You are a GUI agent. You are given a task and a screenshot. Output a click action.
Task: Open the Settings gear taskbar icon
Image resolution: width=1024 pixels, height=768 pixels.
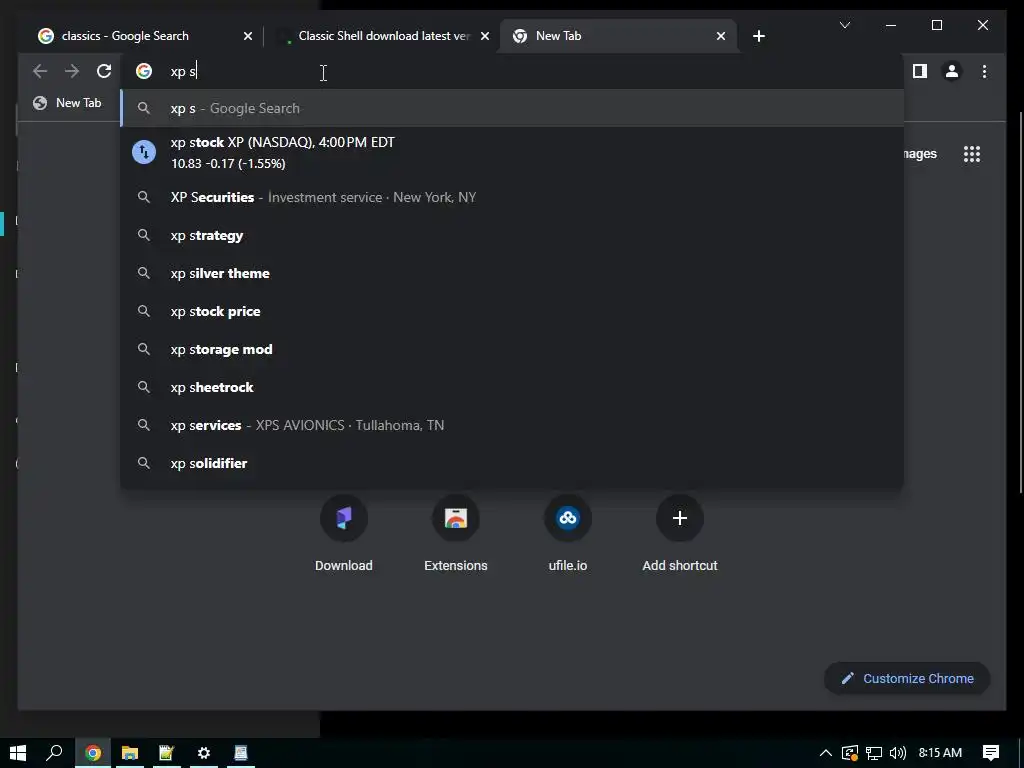click(x=204, y=753)
